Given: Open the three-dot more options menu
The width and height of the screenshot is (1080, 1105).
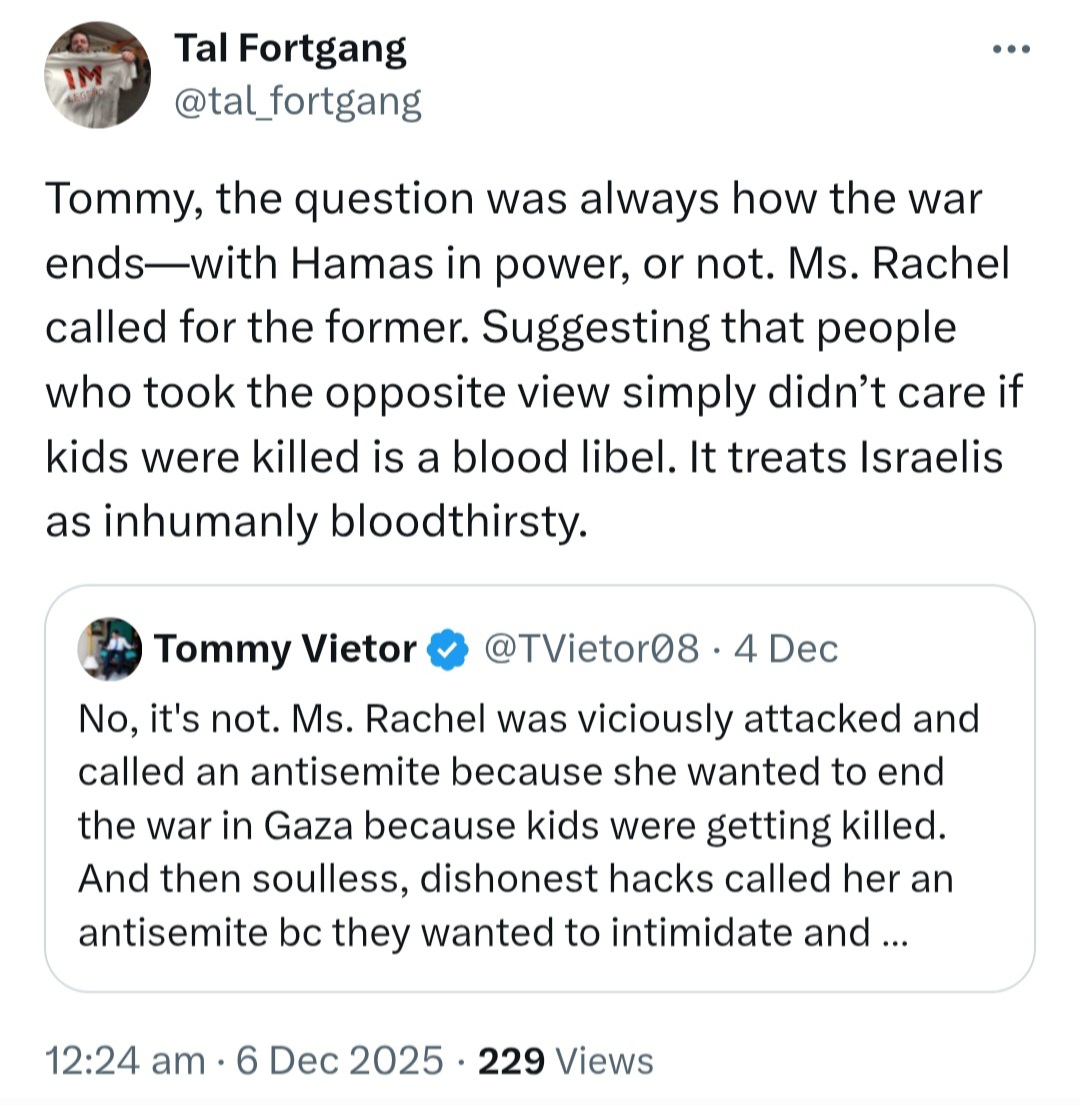Looking at the screenshot, I should [1012, 49].
